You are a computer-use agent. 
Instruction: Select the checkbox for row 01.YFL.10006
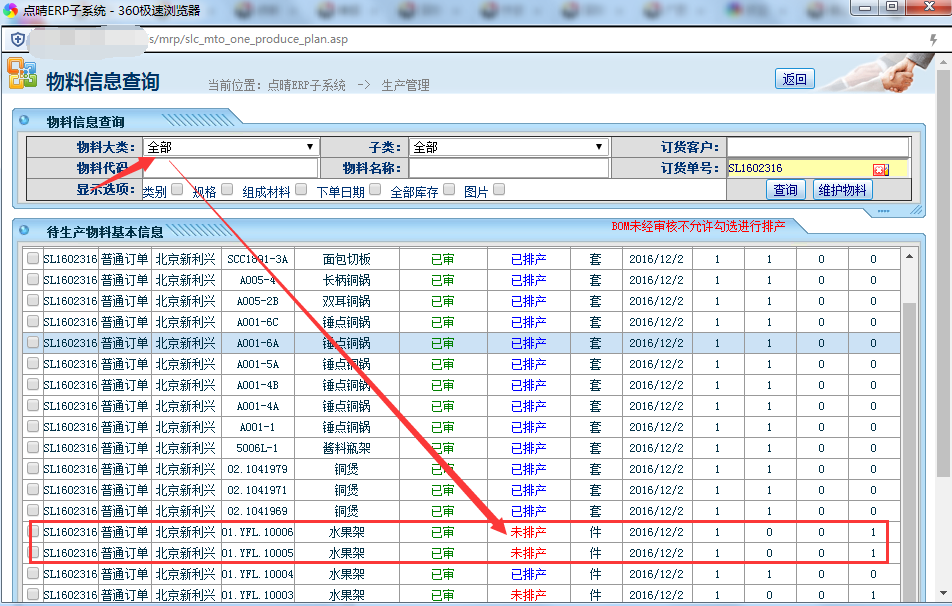pos(33,532)
